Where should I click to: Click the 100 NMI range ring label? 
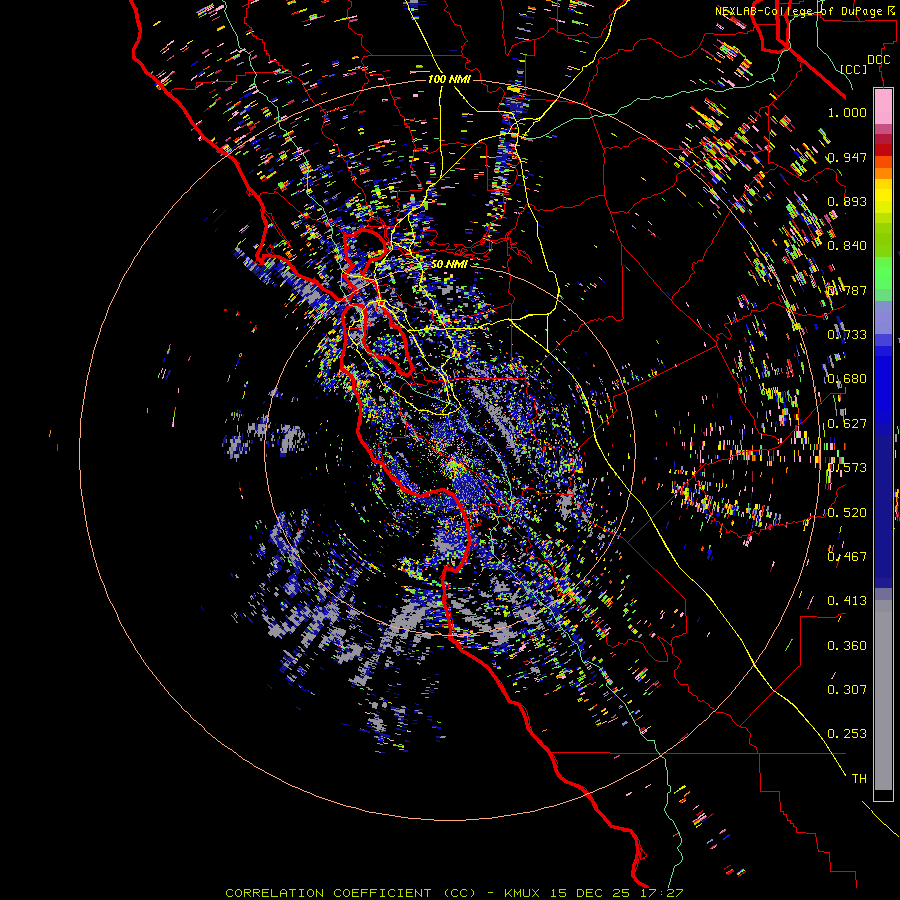tap(449, 79)
